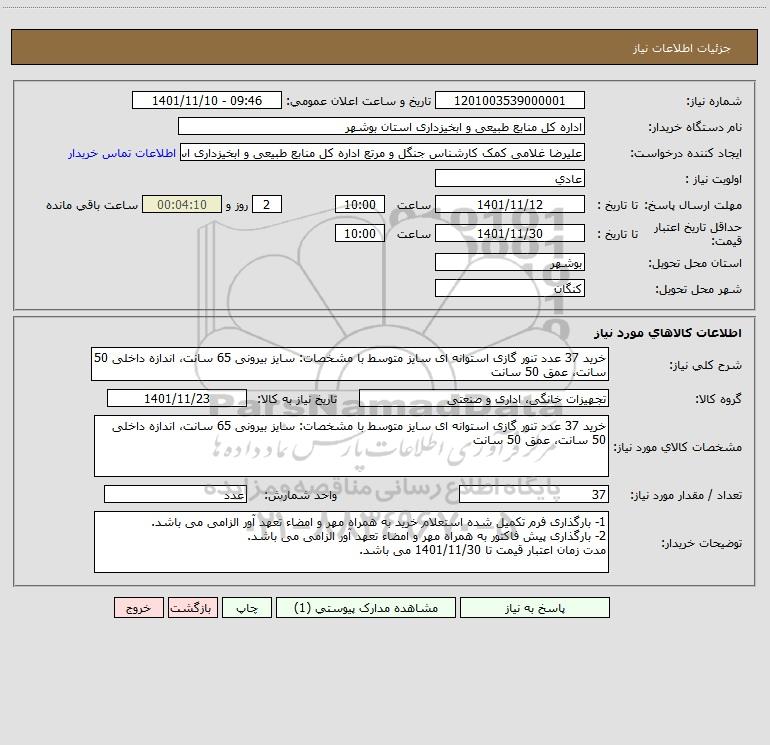Click the جزئیات اطلاعات نیاز header title
Image resolution: width=770 pixels, height=745 pixels.
tap(682, 48)
